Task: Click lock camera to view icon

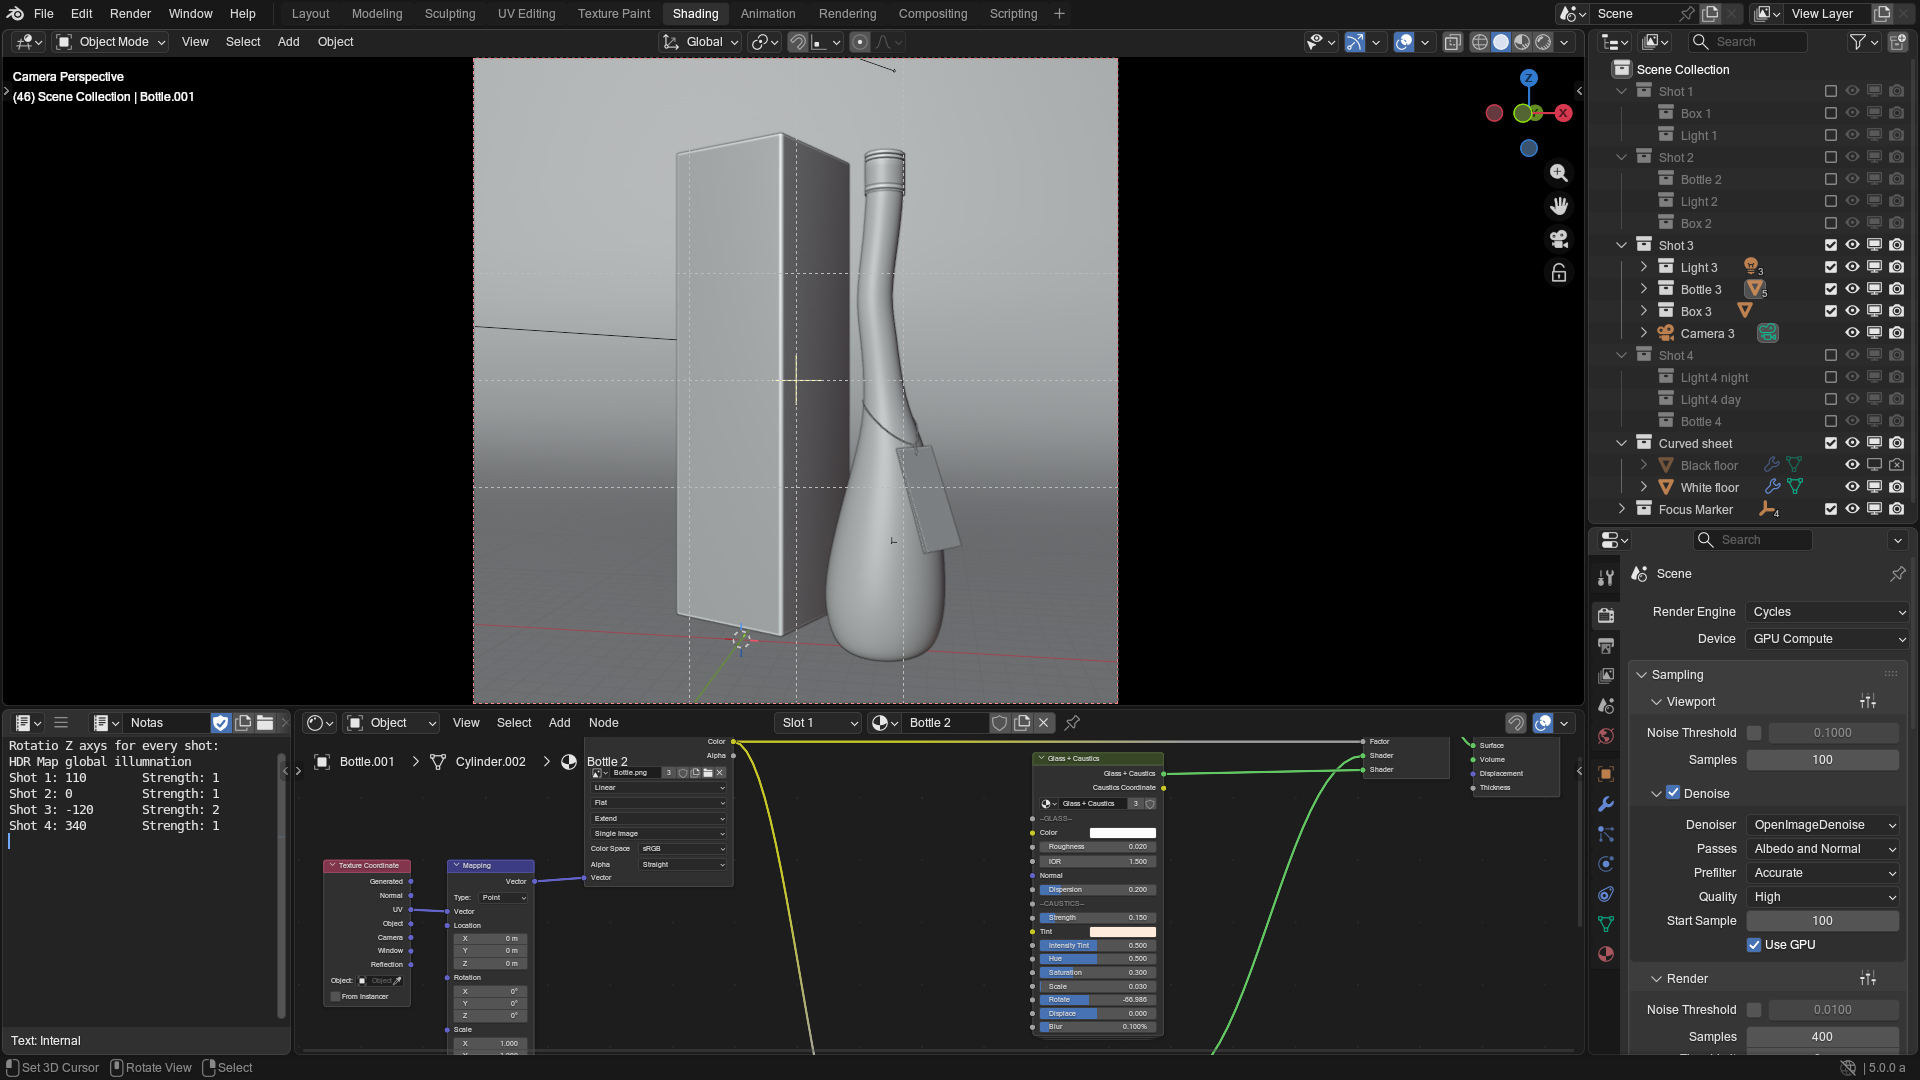Action: 1558,273
